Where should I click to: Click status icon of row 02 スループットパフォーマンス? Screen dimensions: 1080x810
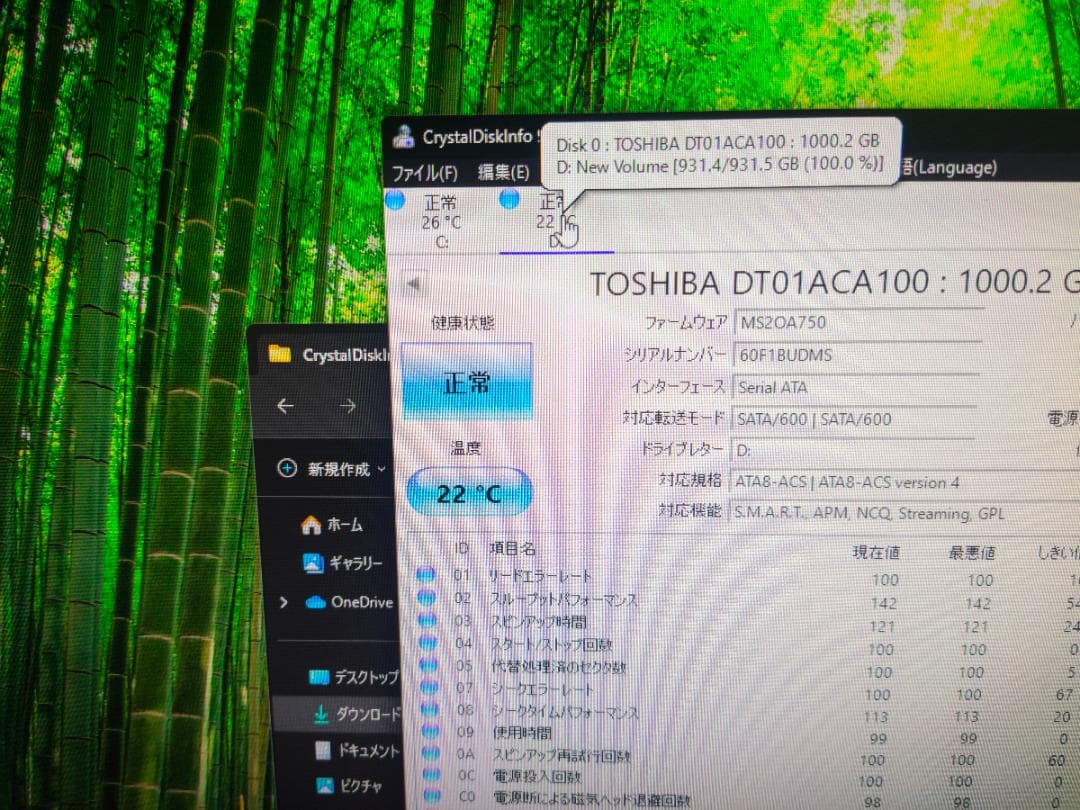point(426,597)
